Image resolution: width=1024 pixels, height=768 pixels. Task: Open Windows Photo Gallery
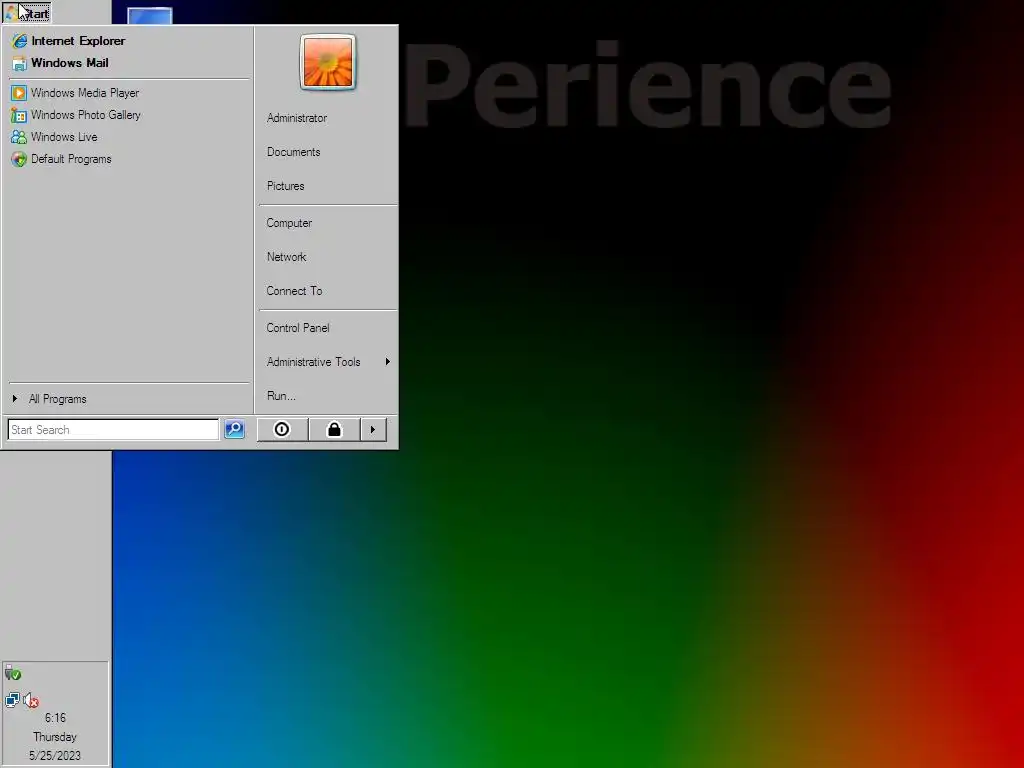click(129, 115)
